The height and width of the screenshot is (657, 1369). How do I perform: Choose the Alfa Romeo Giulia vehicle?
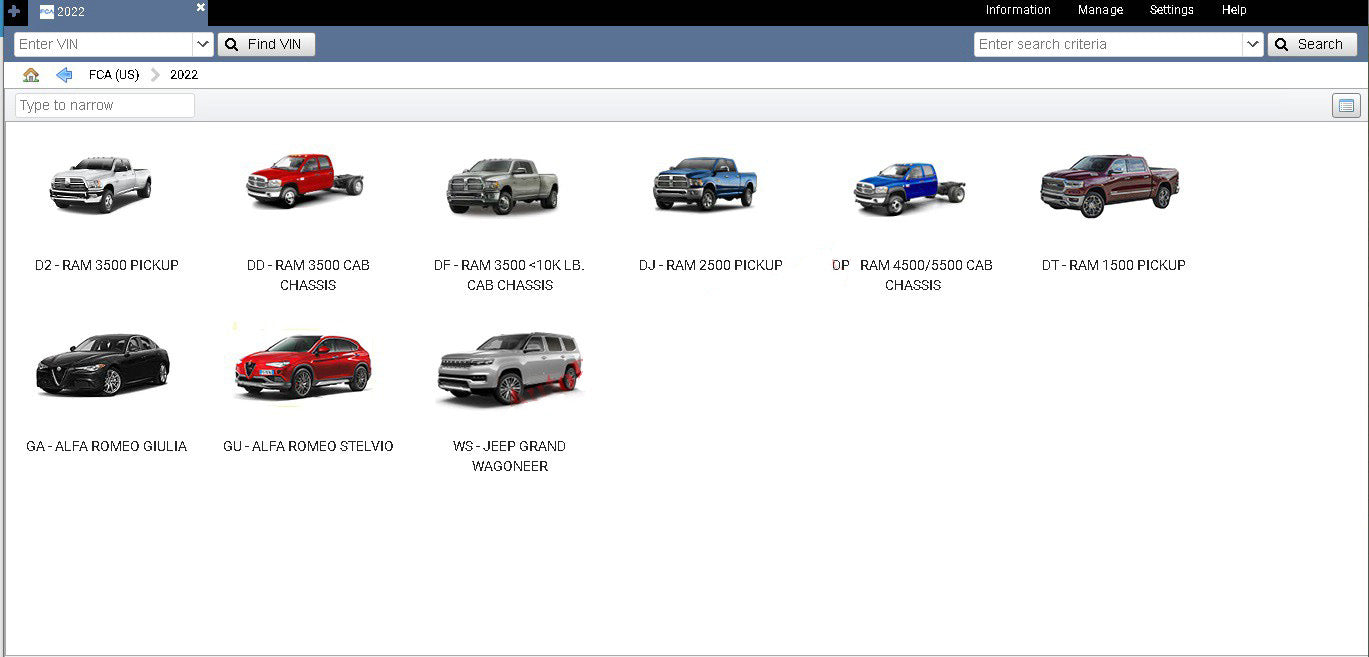click(x=103, y=365)
